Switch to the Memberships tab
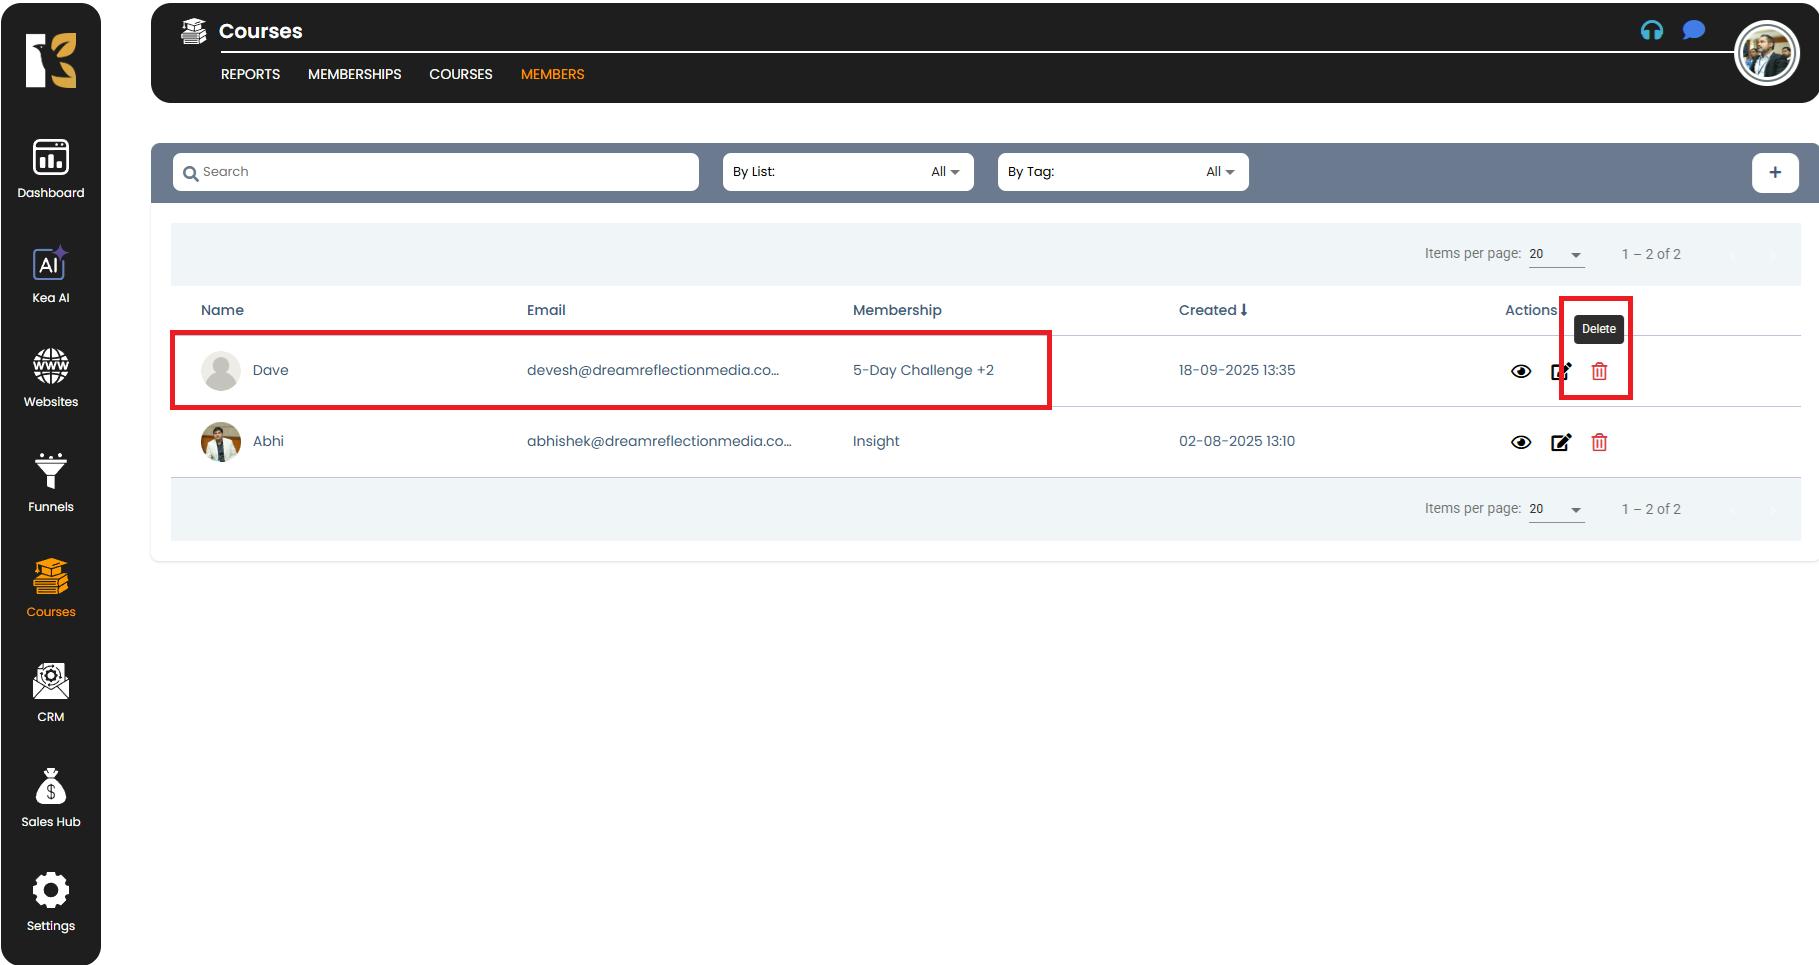The image size is (1819, 965). tap(354, 74)
